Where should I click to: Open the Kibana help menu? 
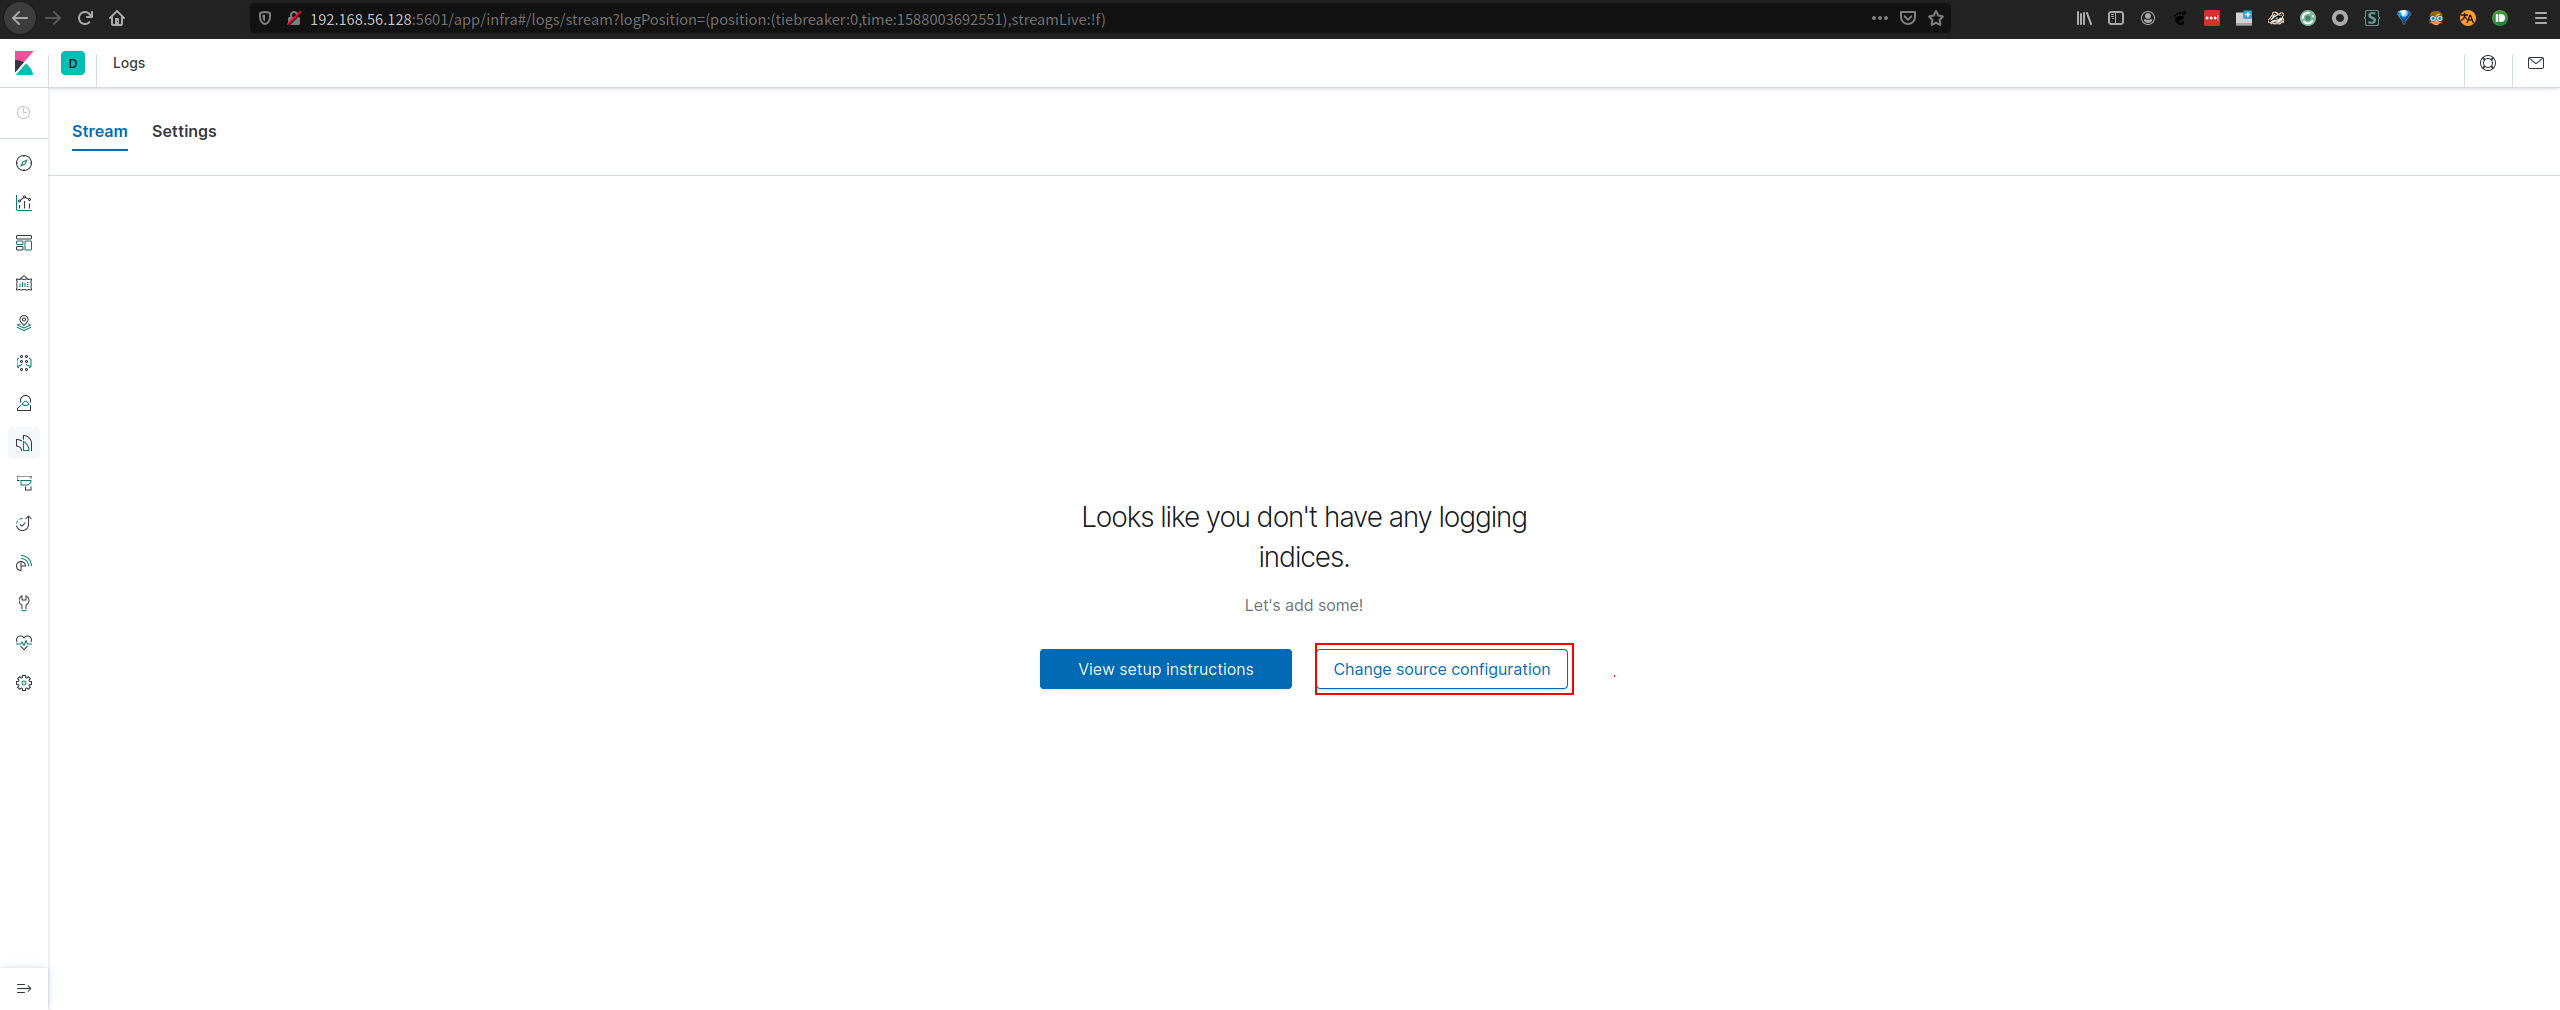(2488, 63)
